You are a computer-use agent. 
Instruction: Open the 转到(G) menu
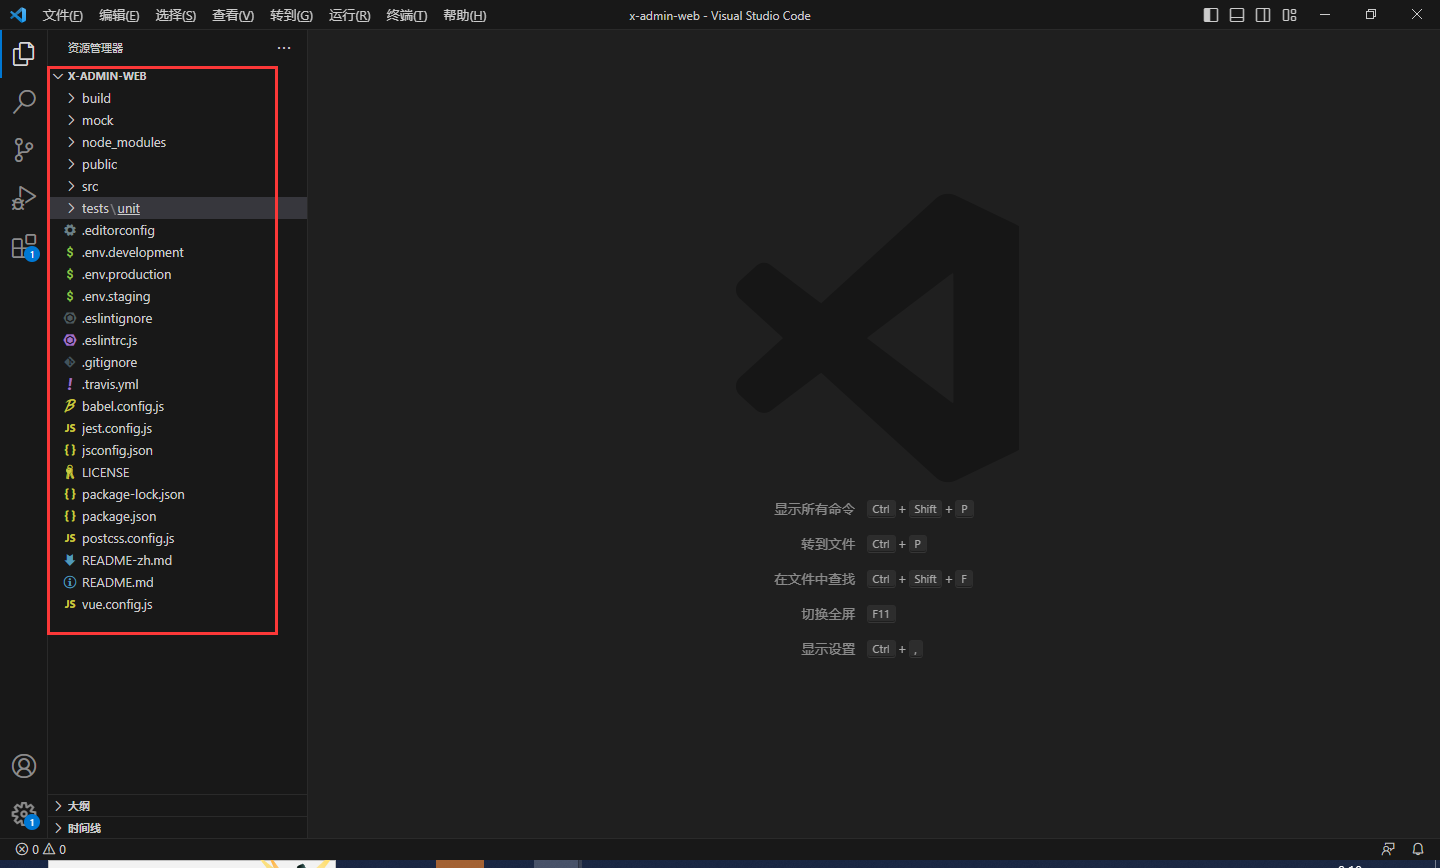point(291,15)
